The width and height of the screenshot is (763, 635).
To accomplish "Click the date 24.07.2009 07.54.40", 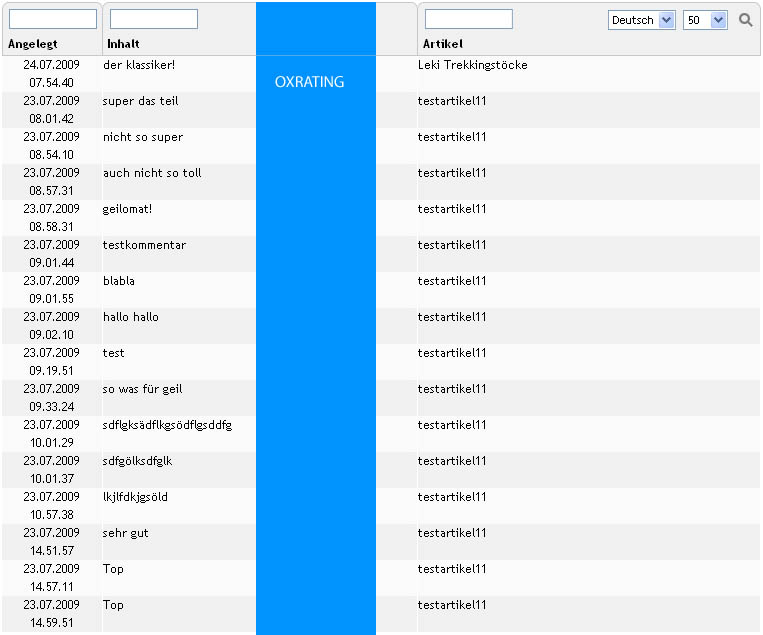I will tap(52, 73).
